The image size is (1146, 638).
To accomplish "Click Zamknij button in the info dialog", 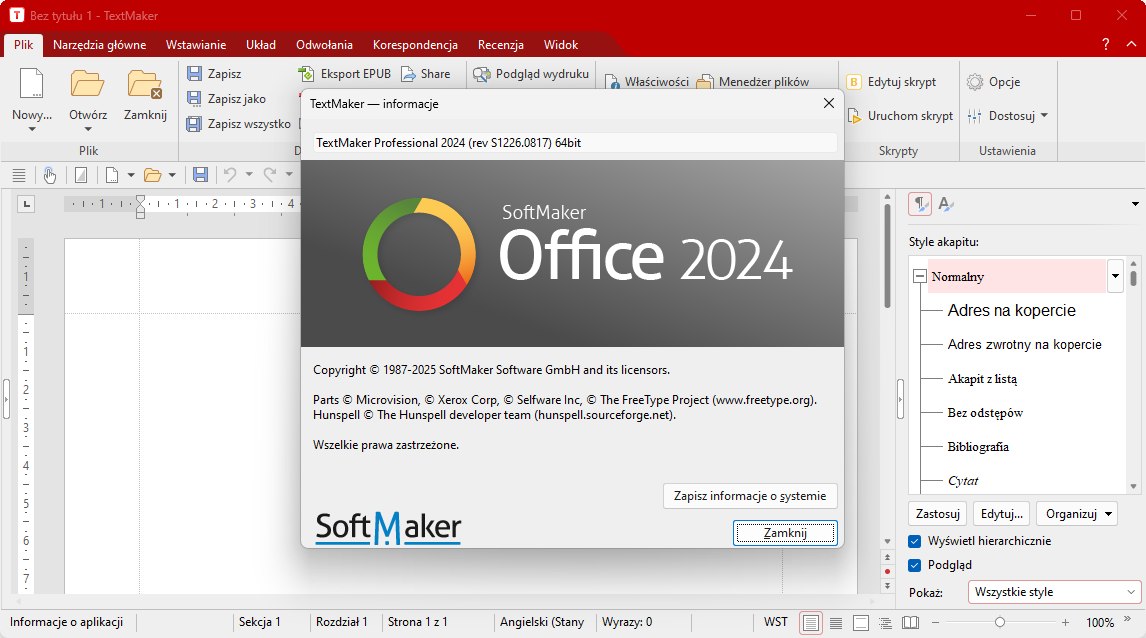I will (785, 533).
